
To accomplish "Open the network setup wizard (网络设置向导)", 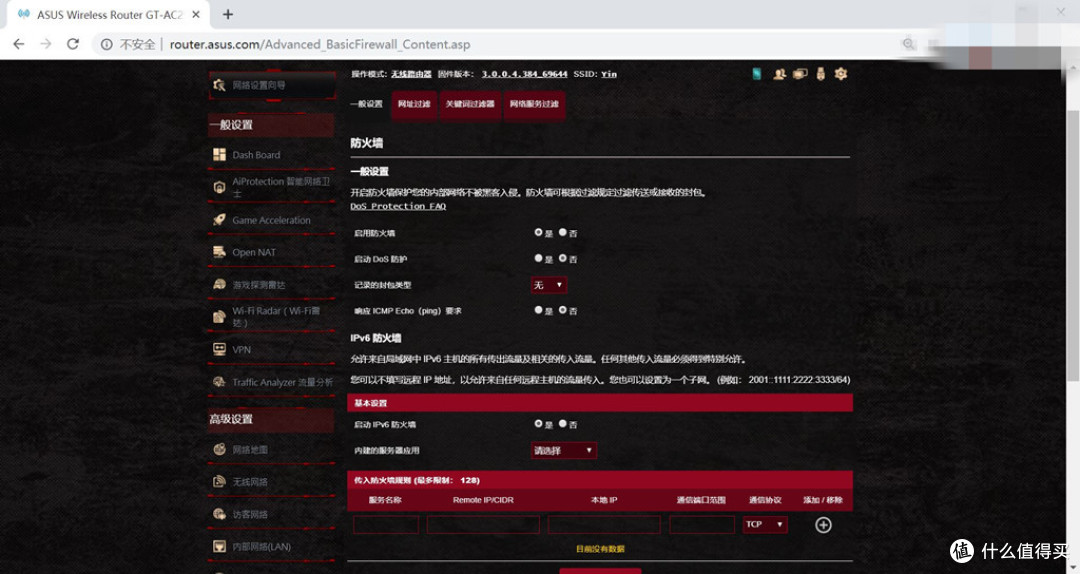I will [x=272, y=85].
